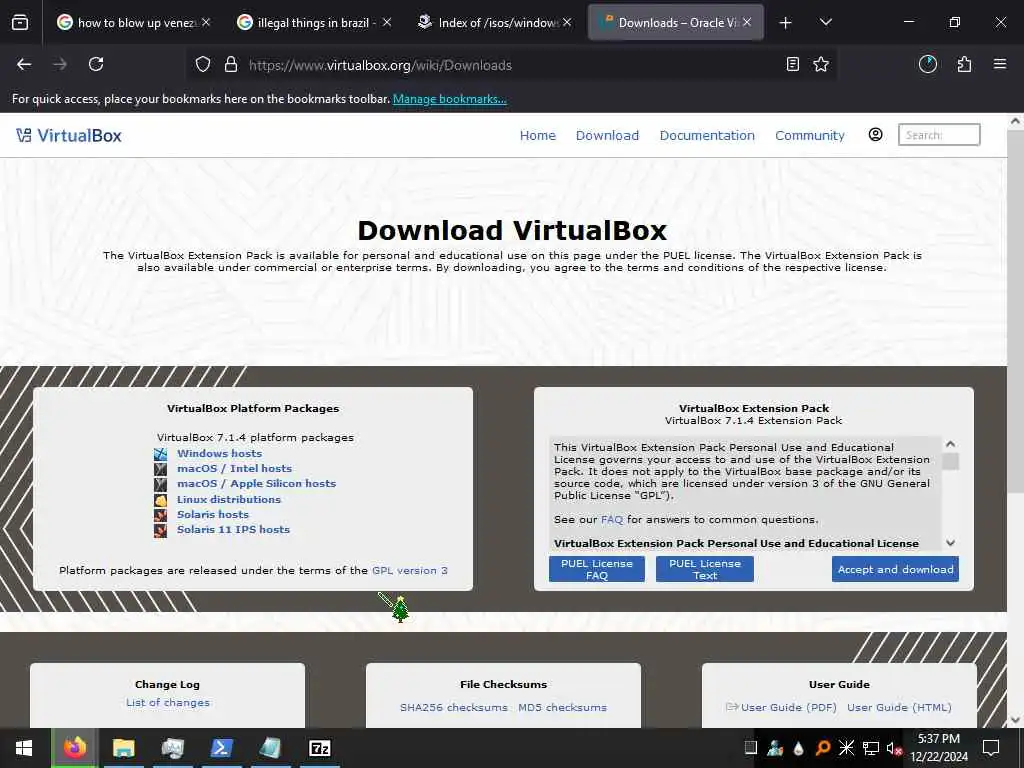Open File Explorer from the taskbar
Image resolution: width=1024 pixels, height=768 pixels.
pos(123,748)
